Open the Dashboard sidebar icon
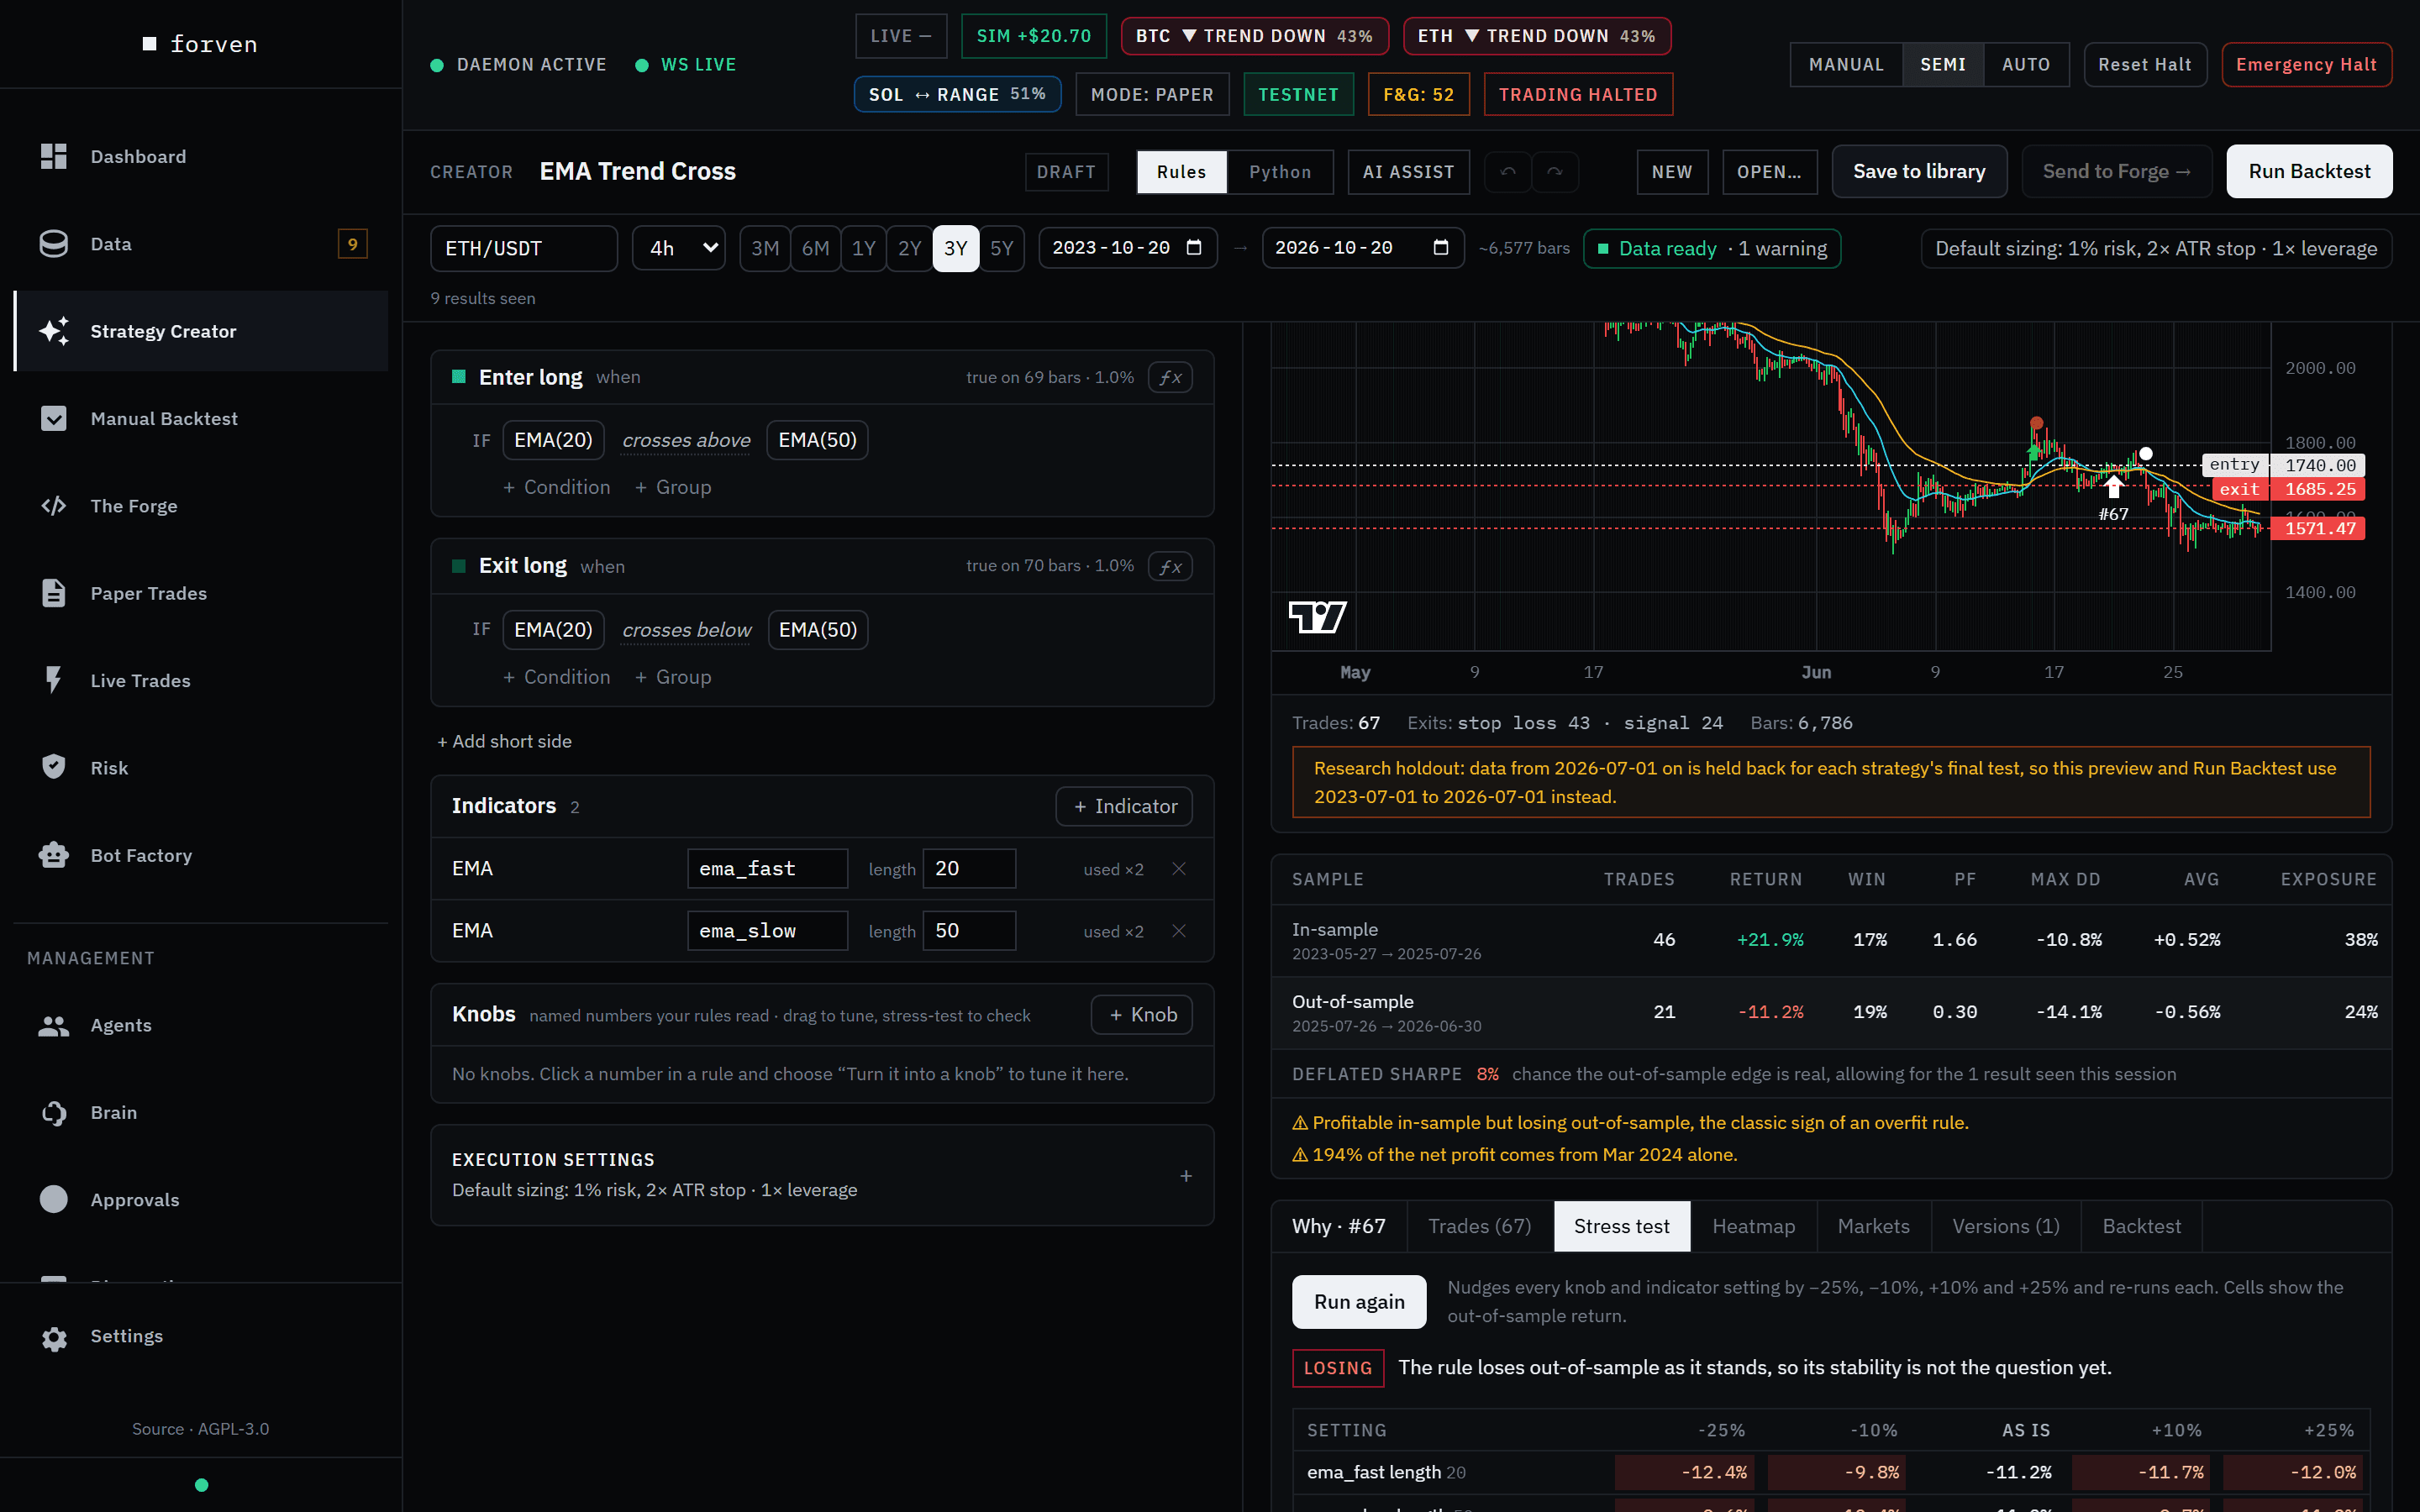2420x1512 pixels. pos(54,156)
